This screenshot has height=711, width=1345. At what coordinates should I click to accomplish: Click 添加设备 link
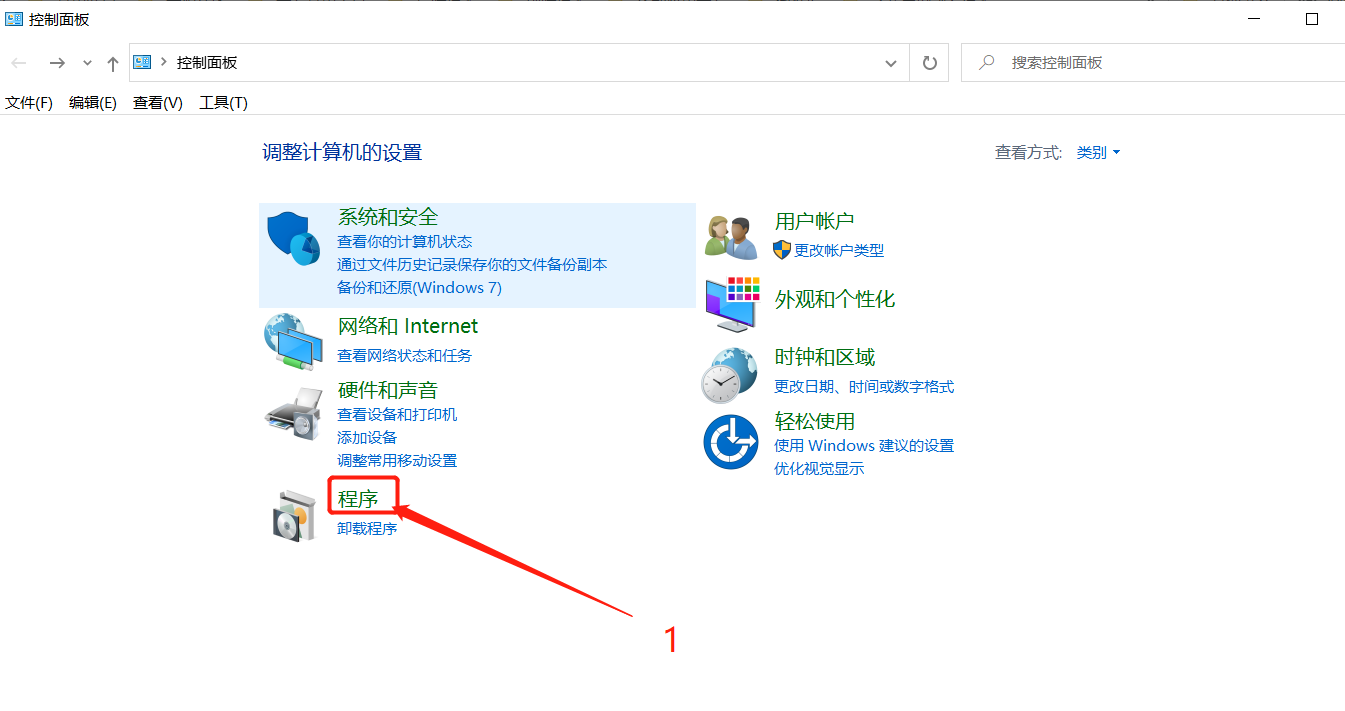coord(367,437)
